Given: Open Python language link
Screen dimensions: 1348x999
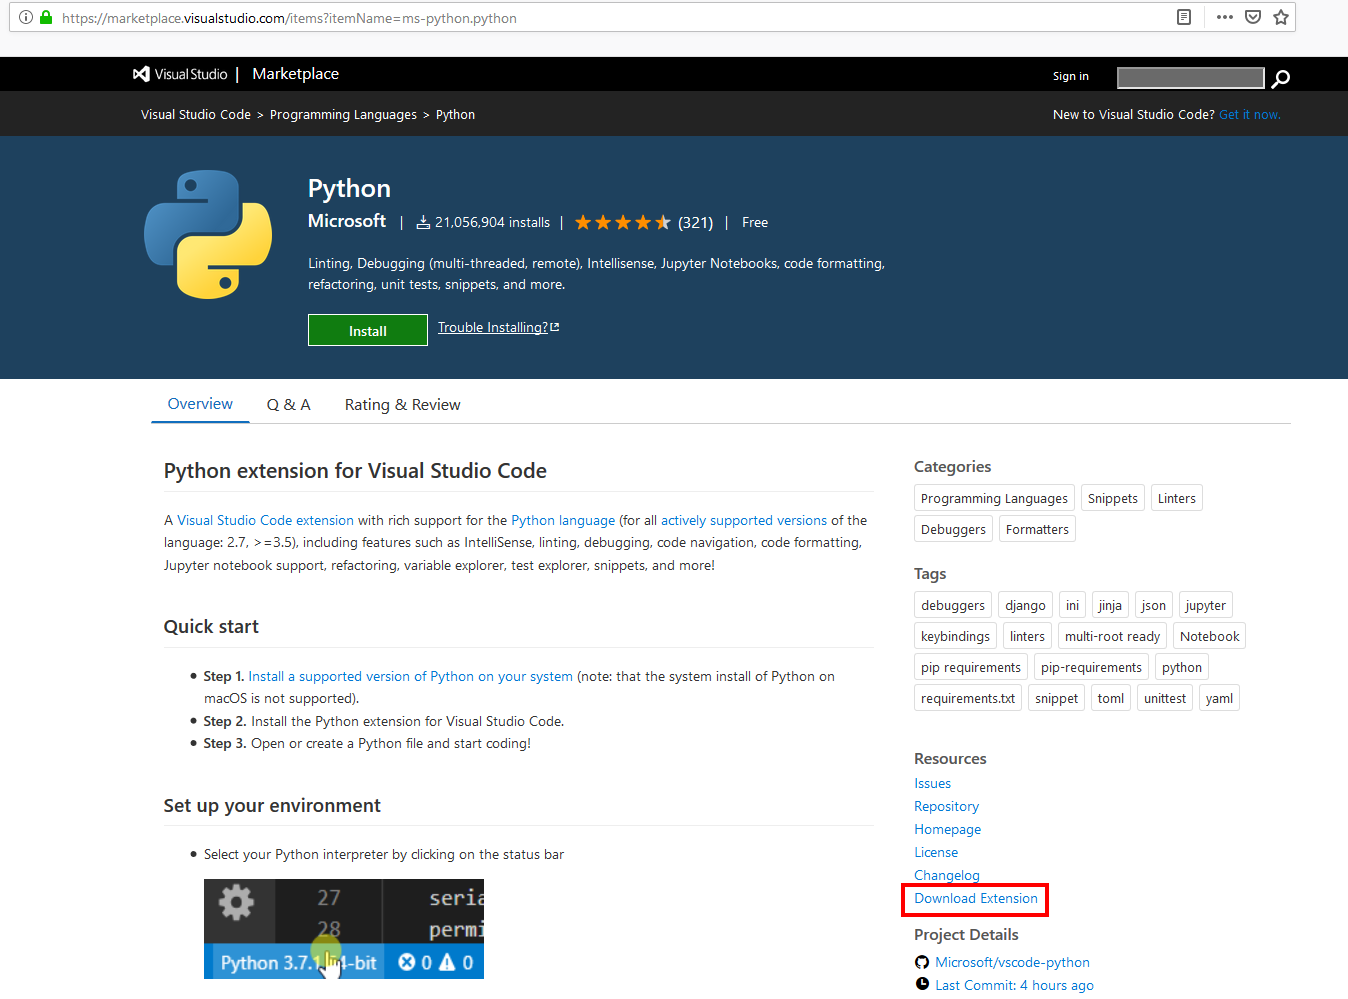Looking at the screenshot, I should (x=563, y=520).
